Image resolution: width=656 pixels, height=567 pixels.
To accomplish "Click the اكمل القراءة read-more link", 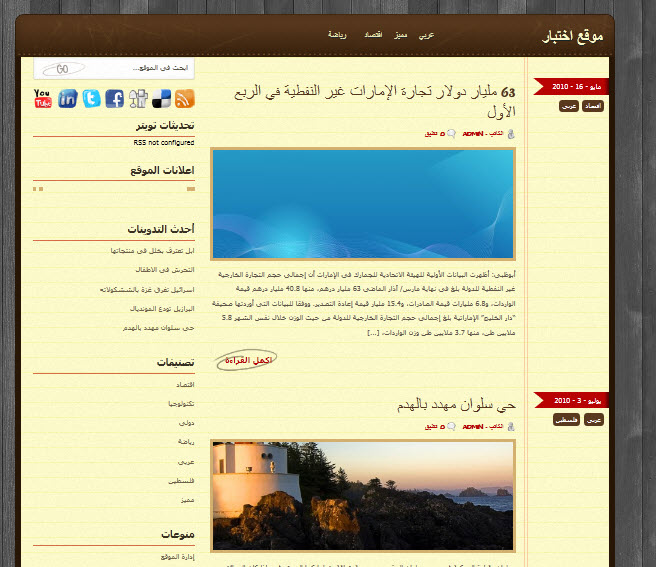I will click(x=247, y=360).
